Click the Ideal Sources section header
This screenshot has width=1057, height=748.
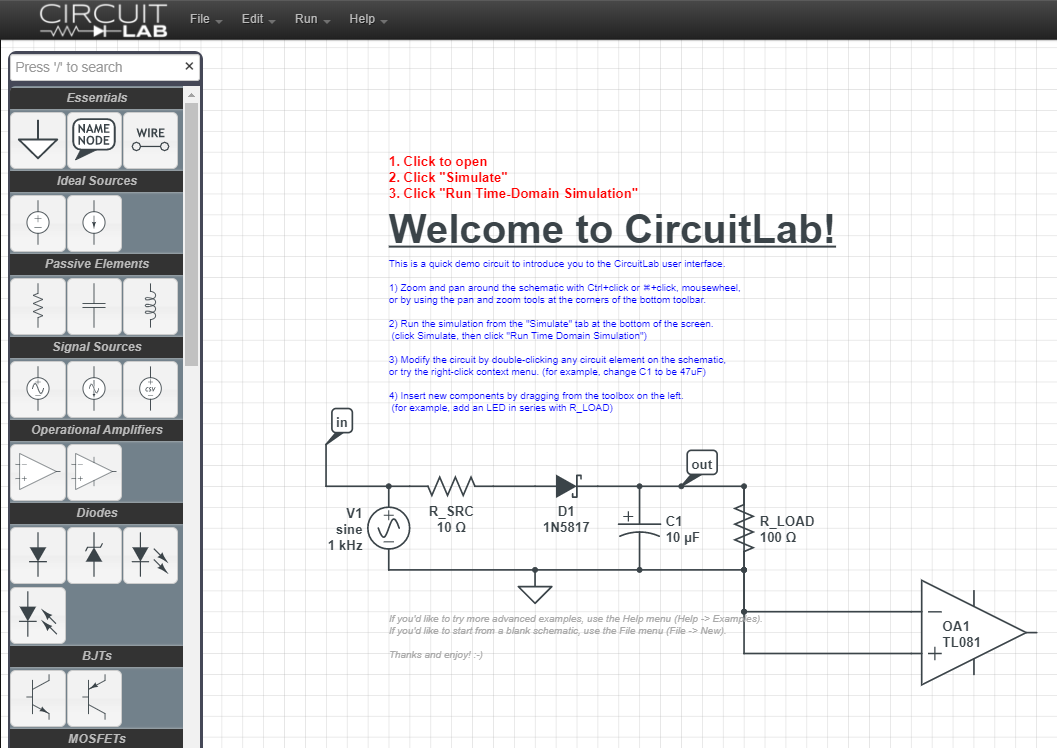coord(96,181)
